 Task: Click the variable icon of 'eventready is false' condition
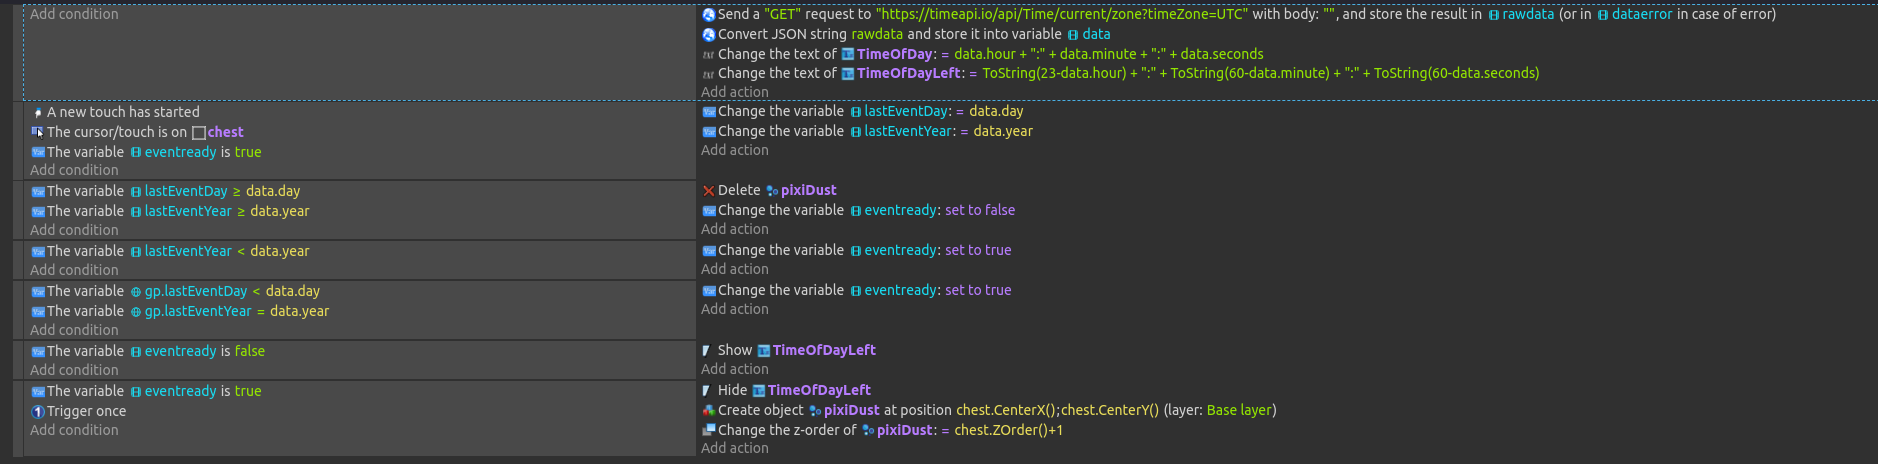(x=38, y=351)
